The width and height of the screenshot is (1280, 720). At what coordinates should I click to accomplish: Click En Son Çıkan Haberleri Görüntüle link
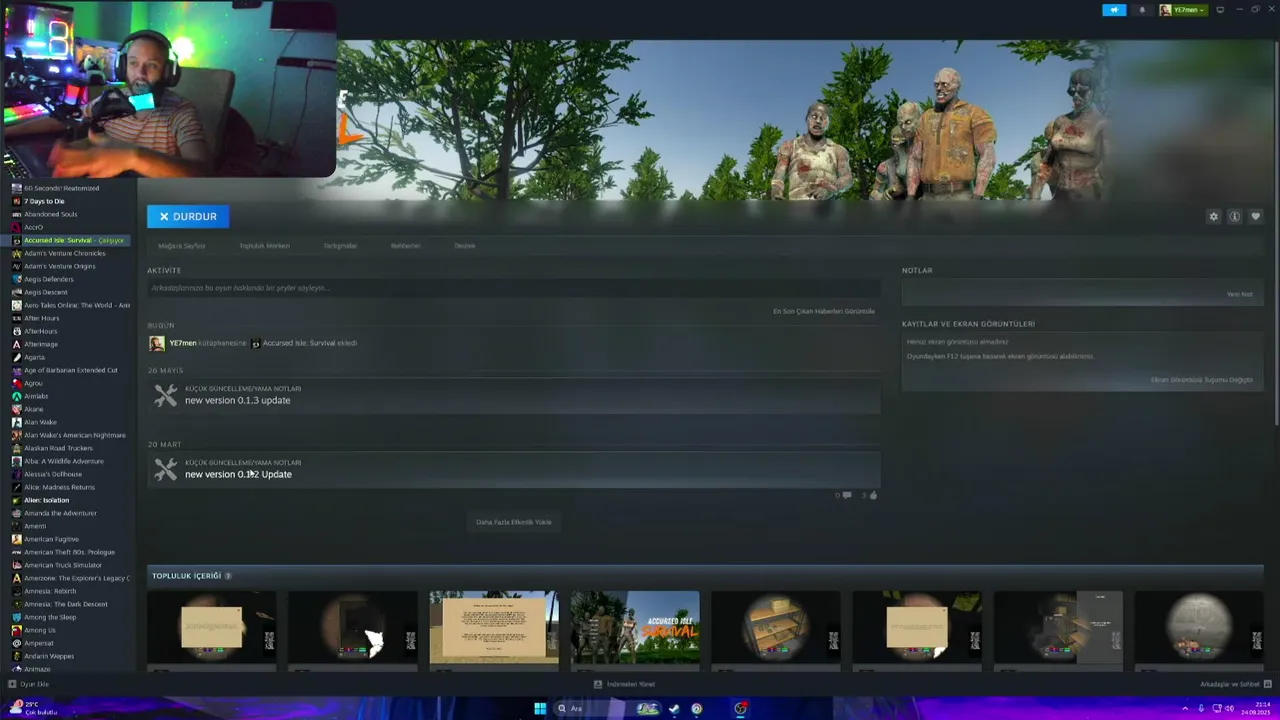point(824,311)
